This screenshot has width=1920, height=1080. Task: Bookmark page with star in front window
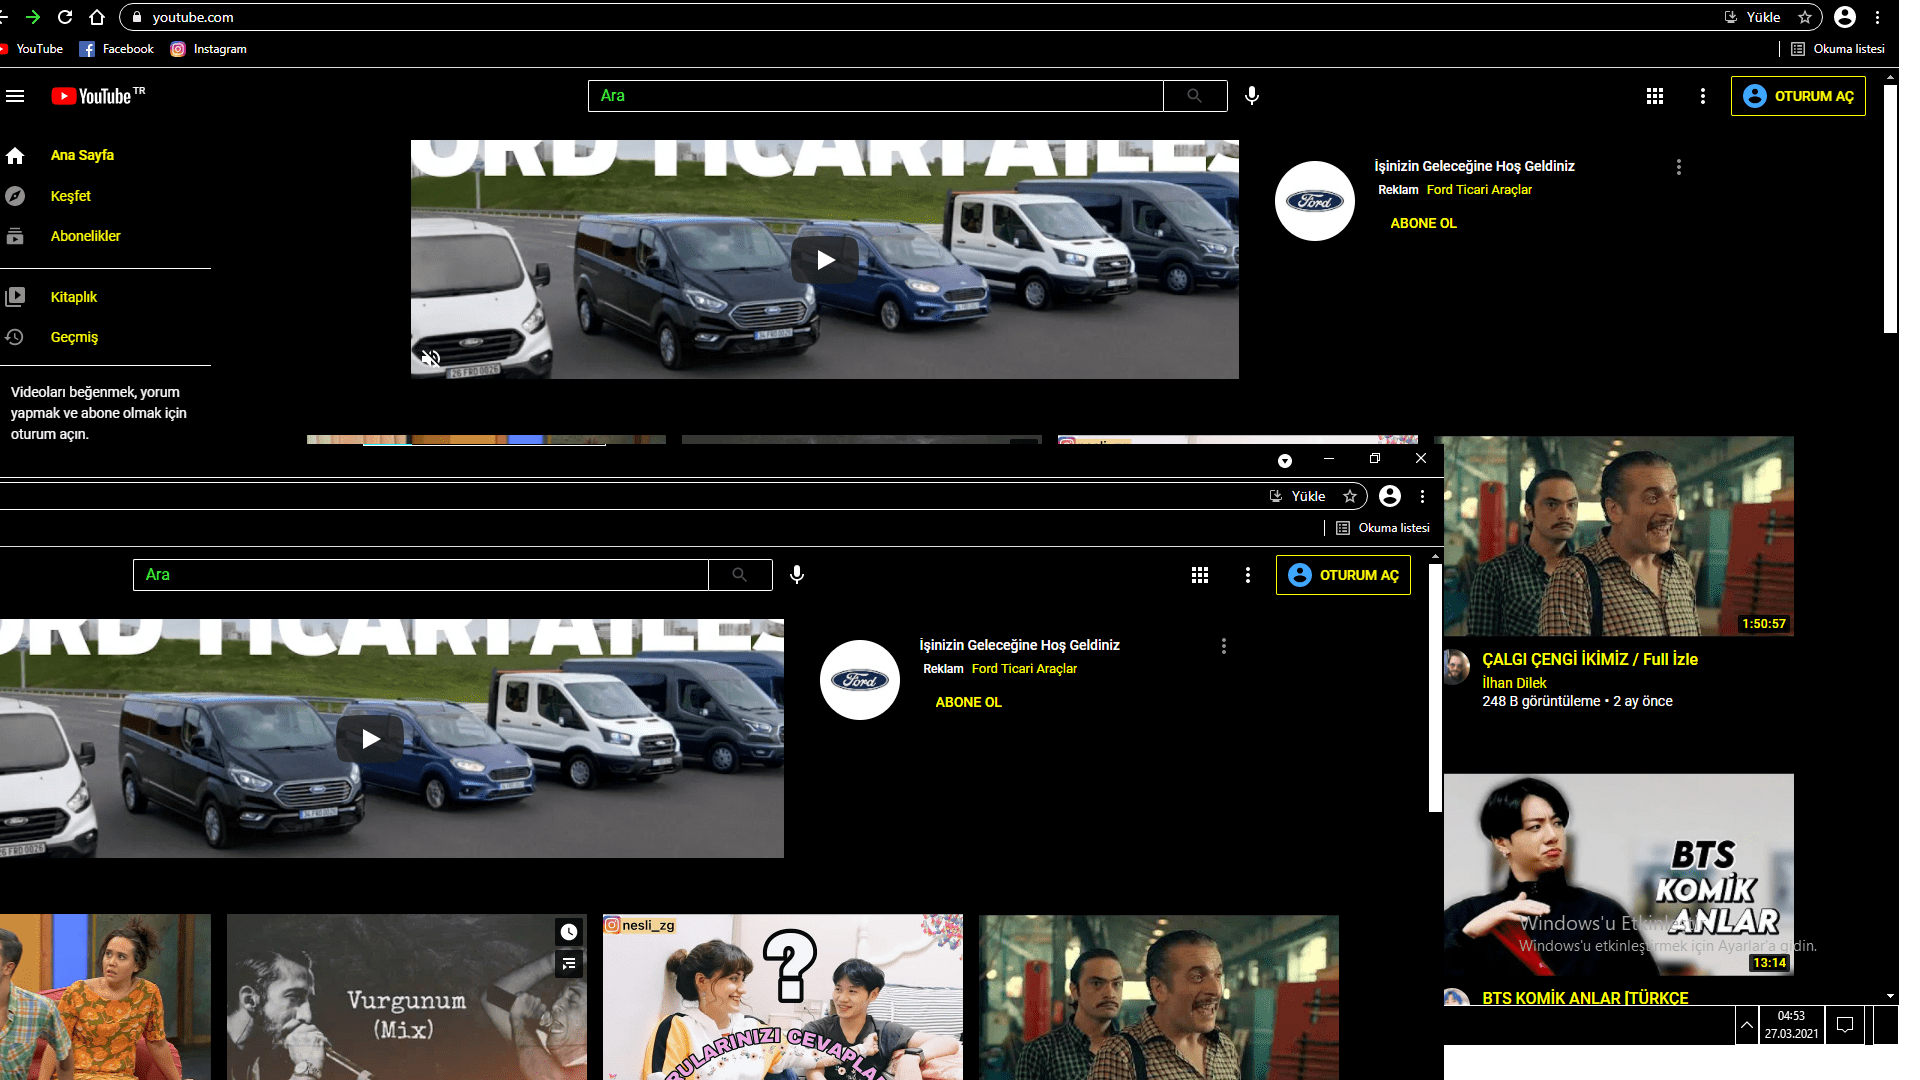pos(1350,496)
